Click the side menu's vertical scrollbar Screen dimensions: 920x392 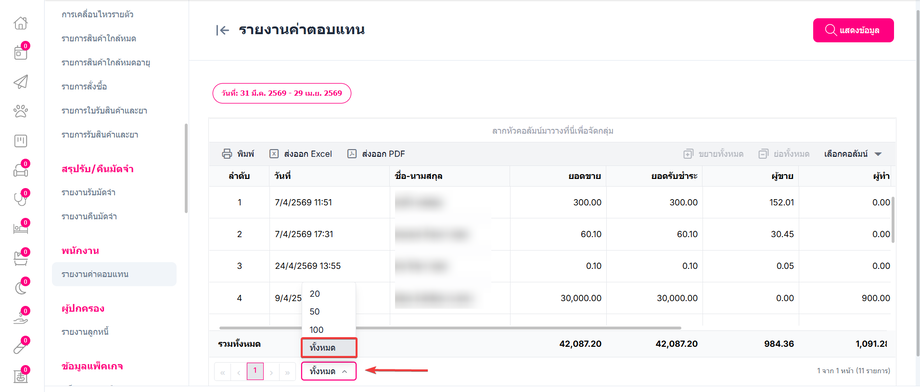186,167
